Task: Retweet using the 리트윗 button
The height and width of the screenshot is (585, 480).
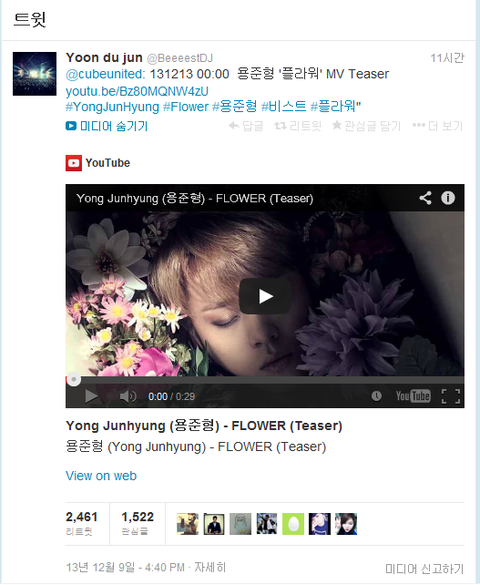Action: pyautogui.click(x=298, y=126)
